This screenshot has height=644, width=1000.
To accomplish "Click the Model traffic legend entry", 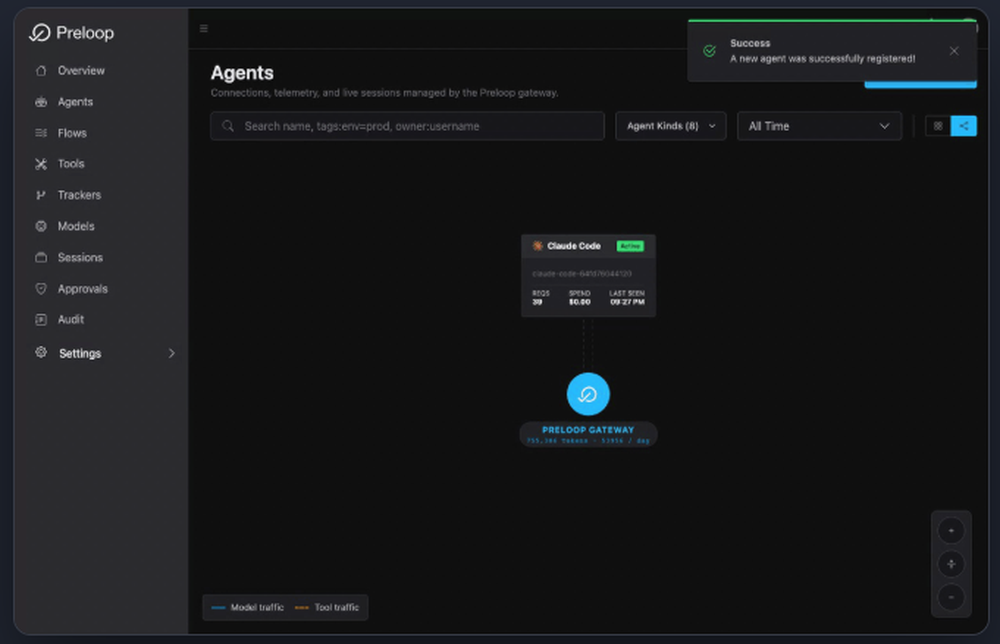I will point(248,608).
